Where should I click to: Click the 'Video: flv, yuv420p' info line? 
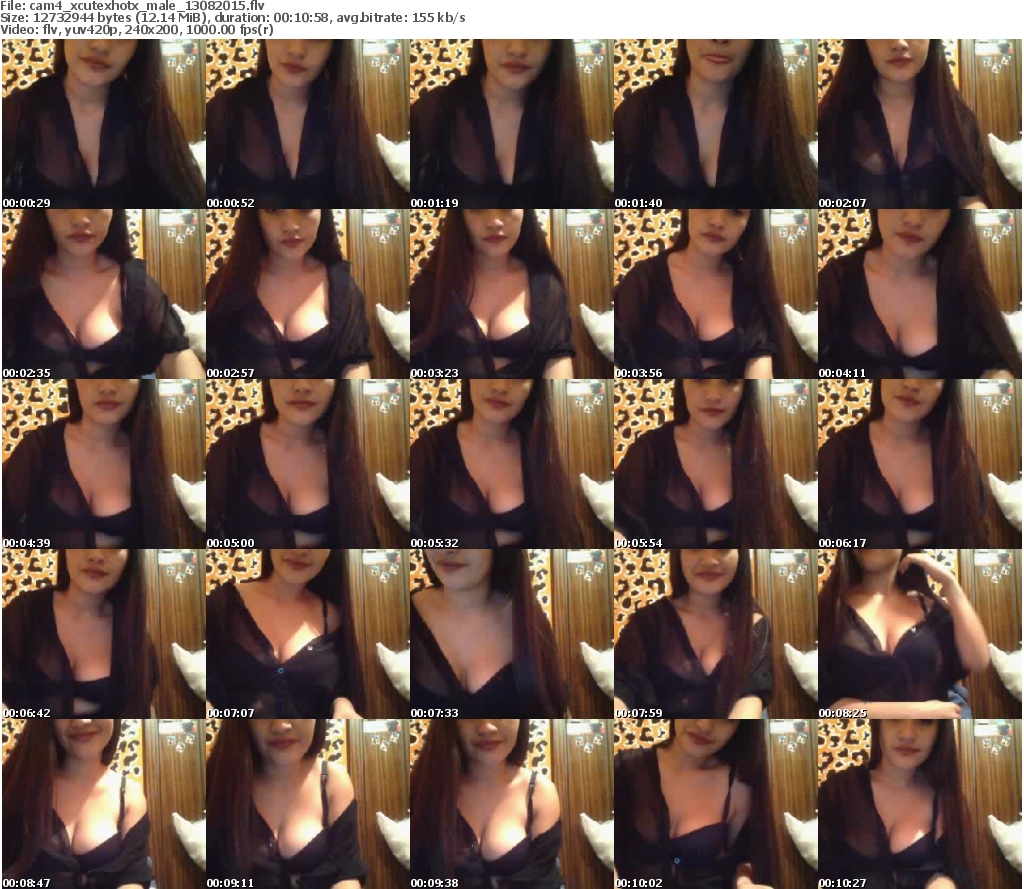coord(136,30)
